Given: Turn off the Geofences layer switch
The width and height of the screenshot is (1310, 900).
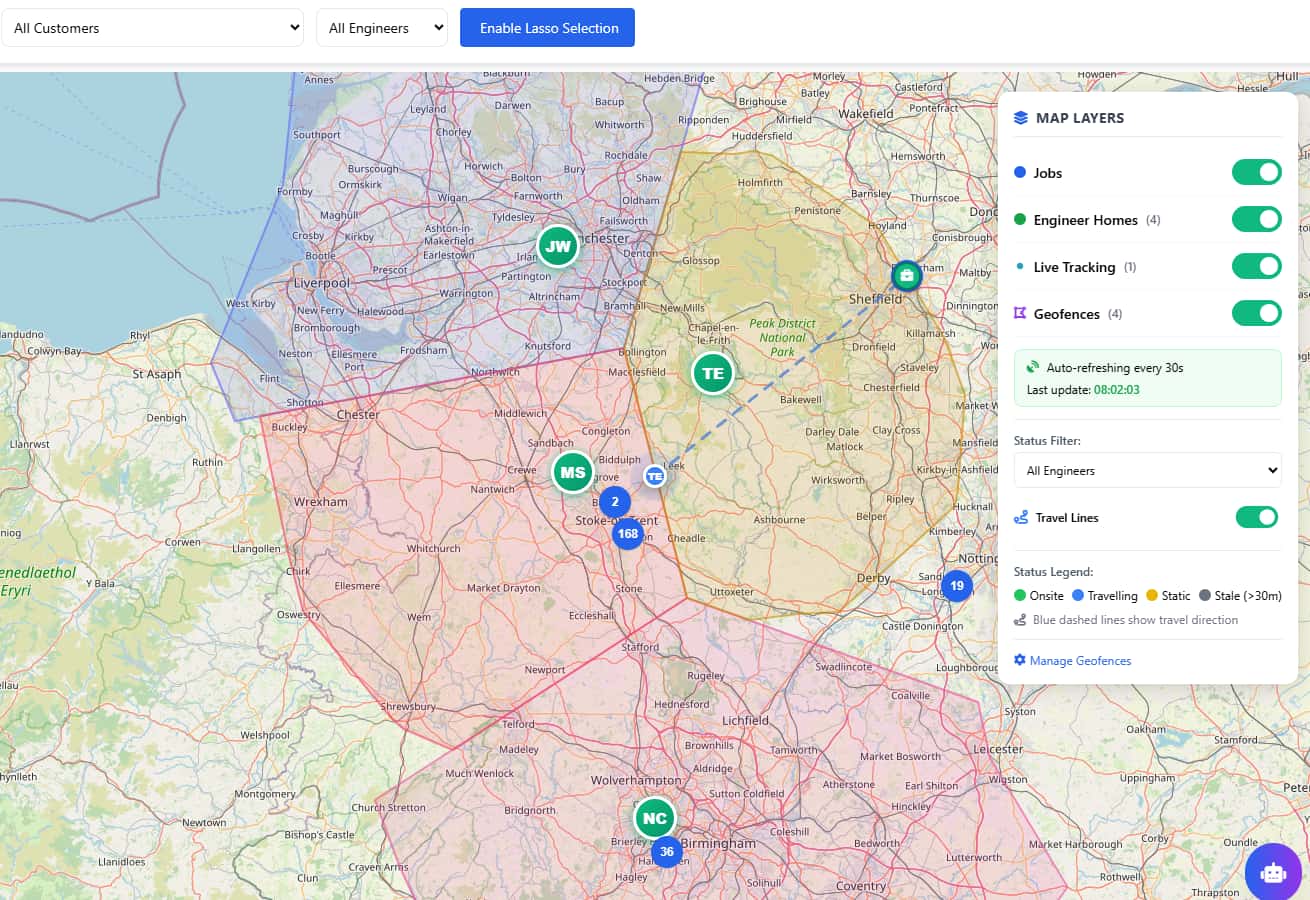Looking at the screenshot, I should pos(1256,313).
